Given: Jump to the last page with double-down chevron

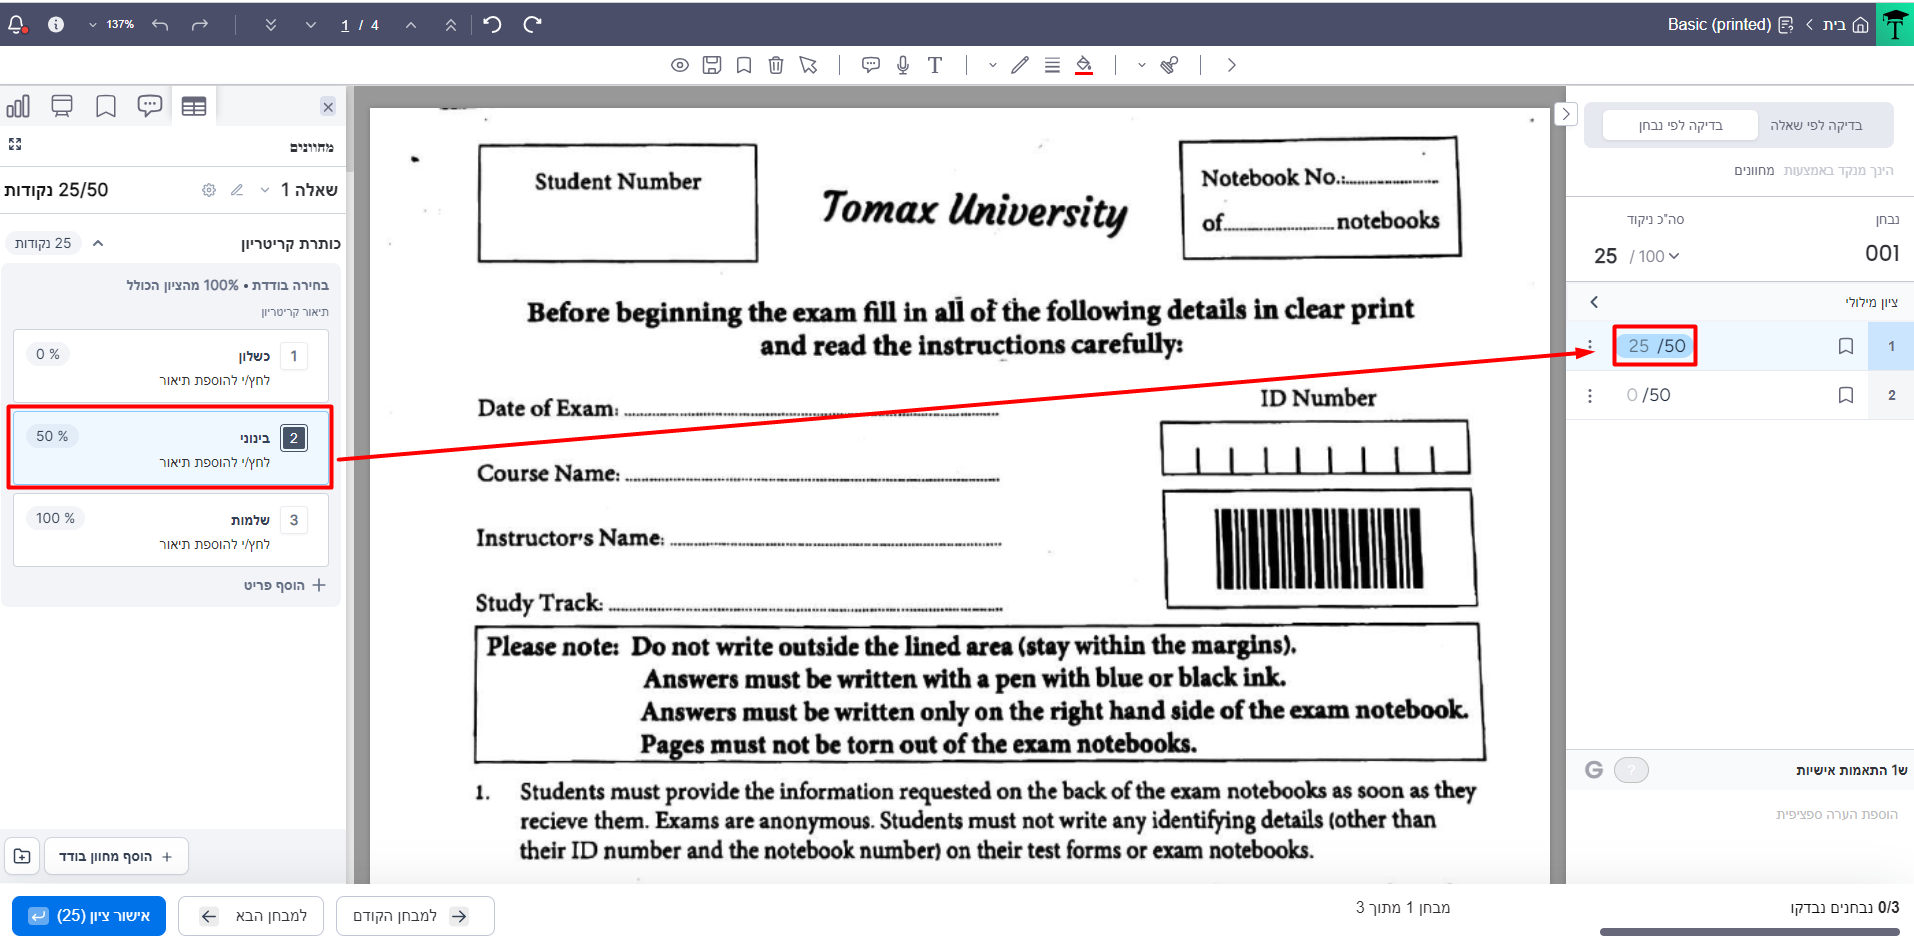Looking at the screenshot, I should point(271,25).
